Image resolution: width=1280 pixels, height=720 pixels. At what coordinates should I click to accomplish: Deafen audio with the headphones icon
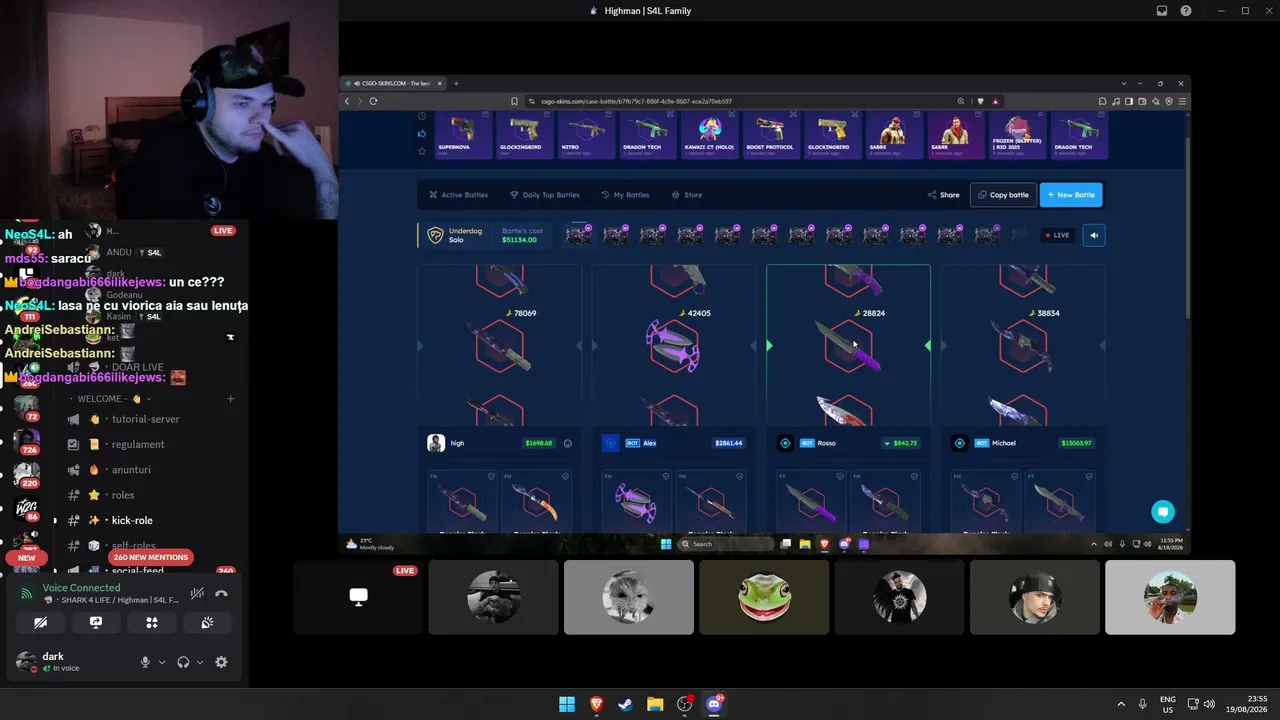click(x=183, y=662)
